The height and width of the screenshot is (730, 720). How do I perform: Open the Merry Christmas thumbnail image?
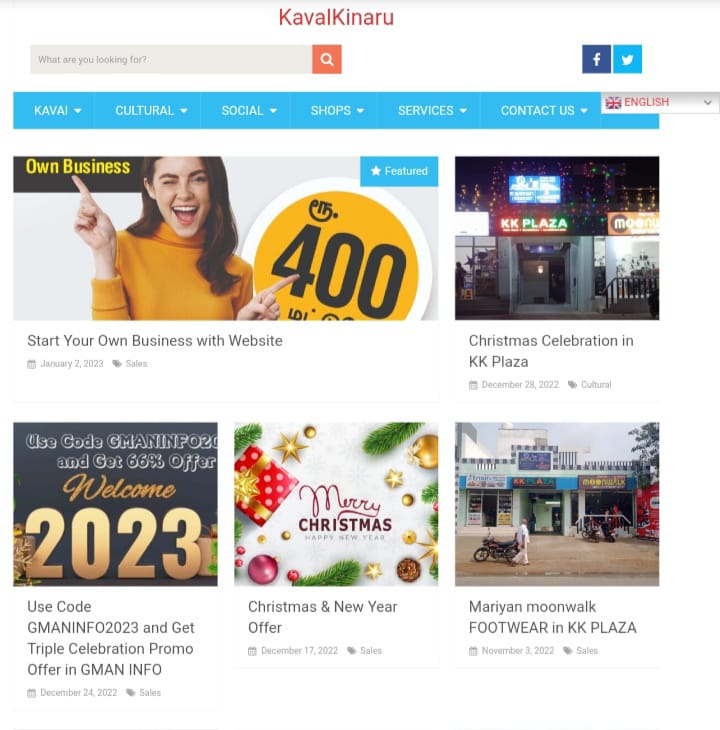(336, 504)
